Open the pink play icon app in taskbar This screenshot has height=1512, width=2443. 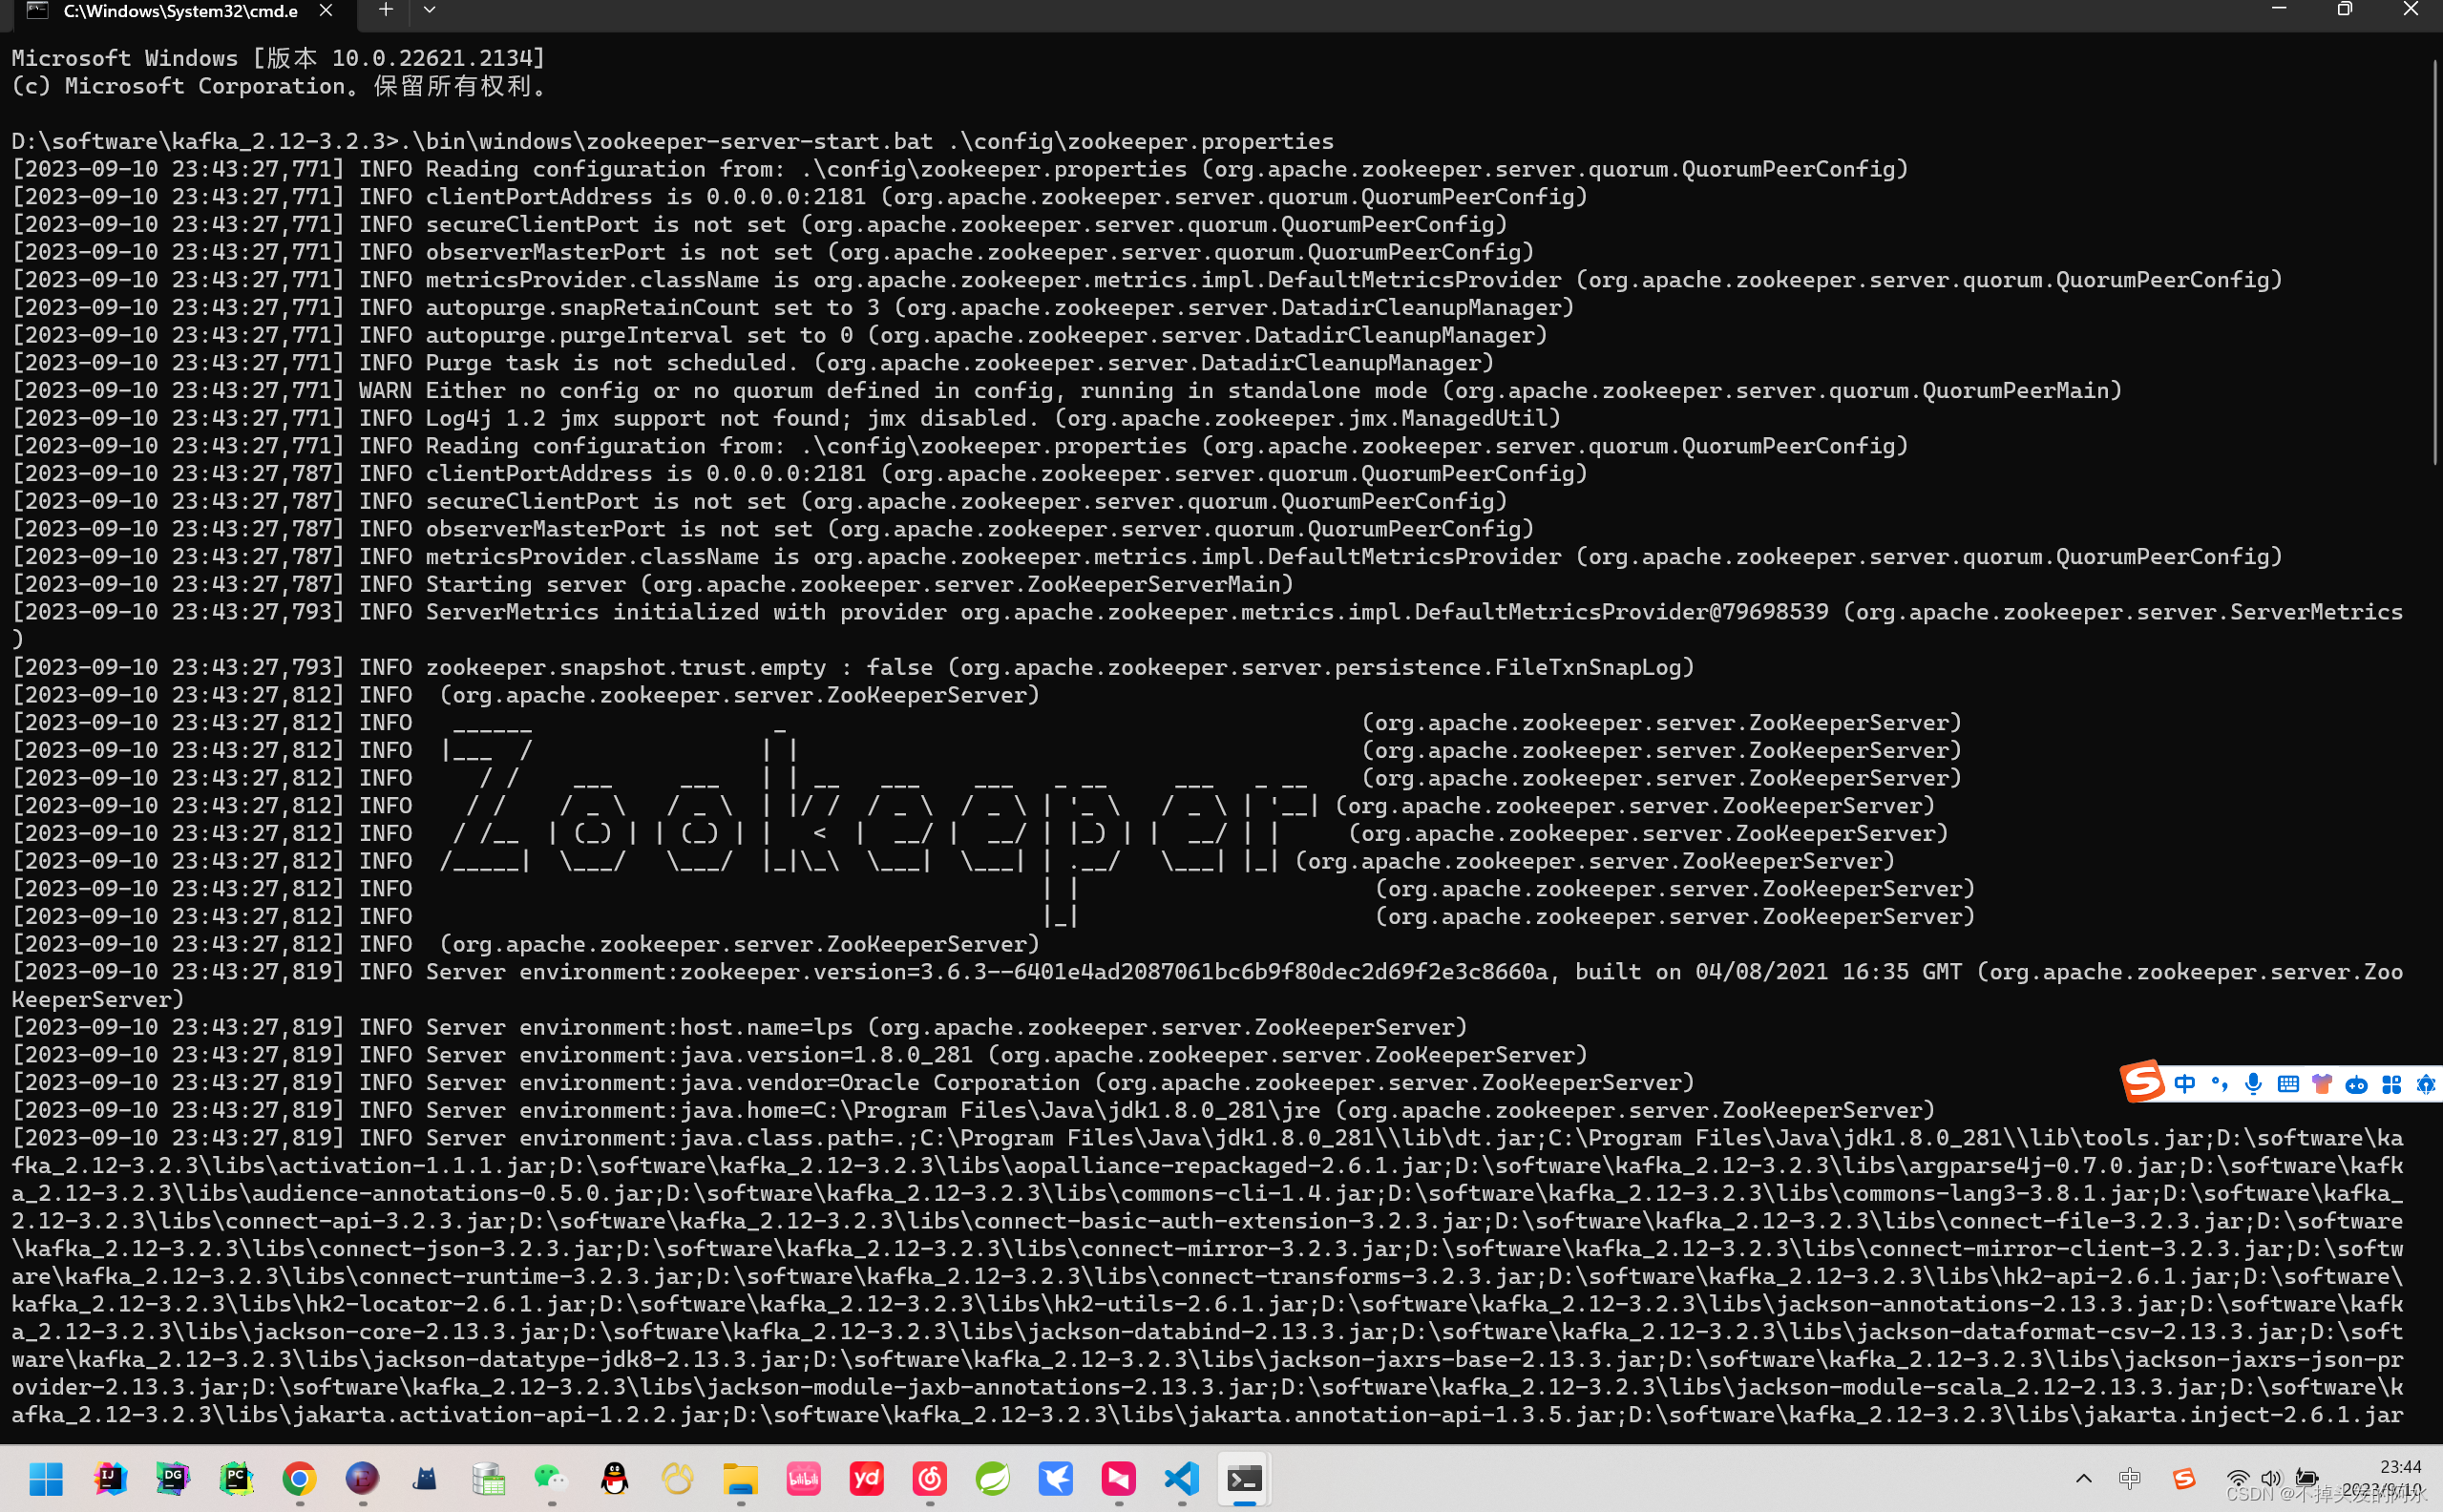1118,1478
